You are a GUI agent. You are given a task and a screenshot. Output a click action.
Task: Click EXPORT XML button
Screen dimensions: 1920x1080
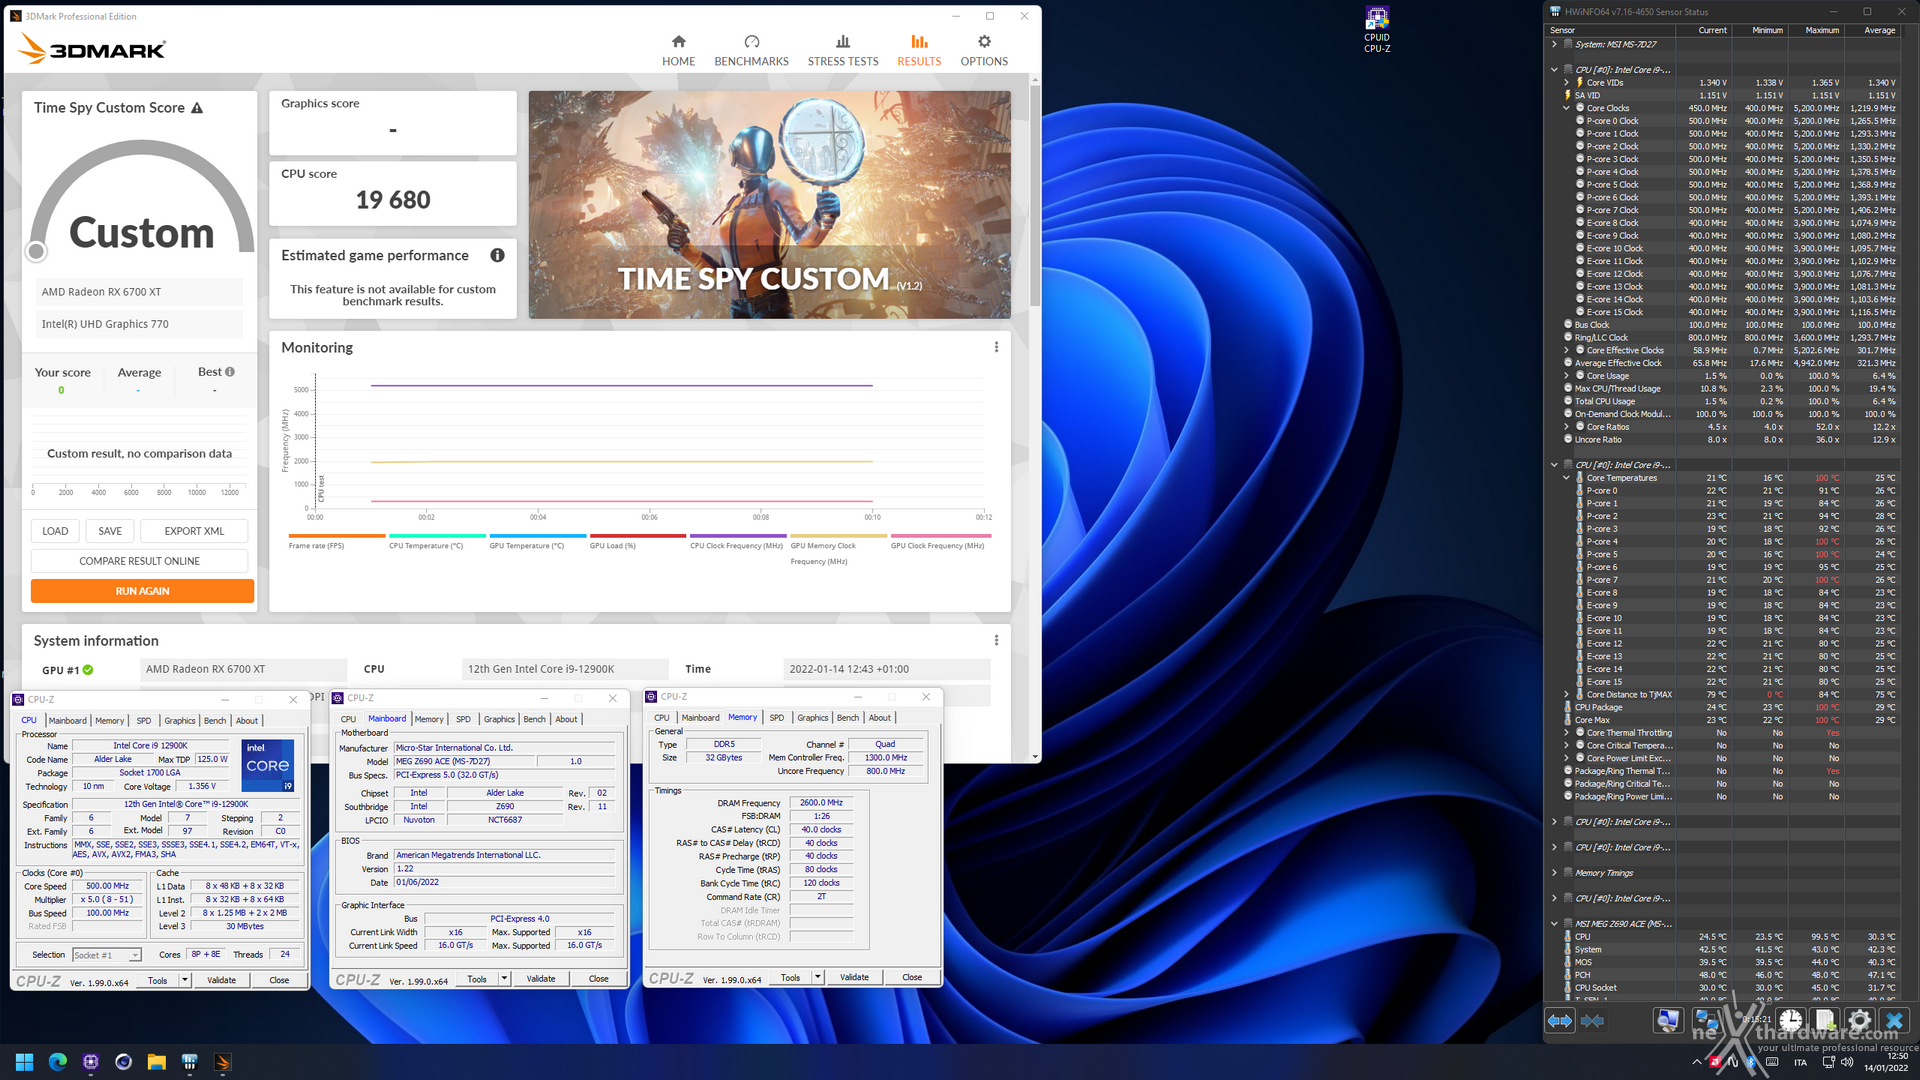coord(194,531)
